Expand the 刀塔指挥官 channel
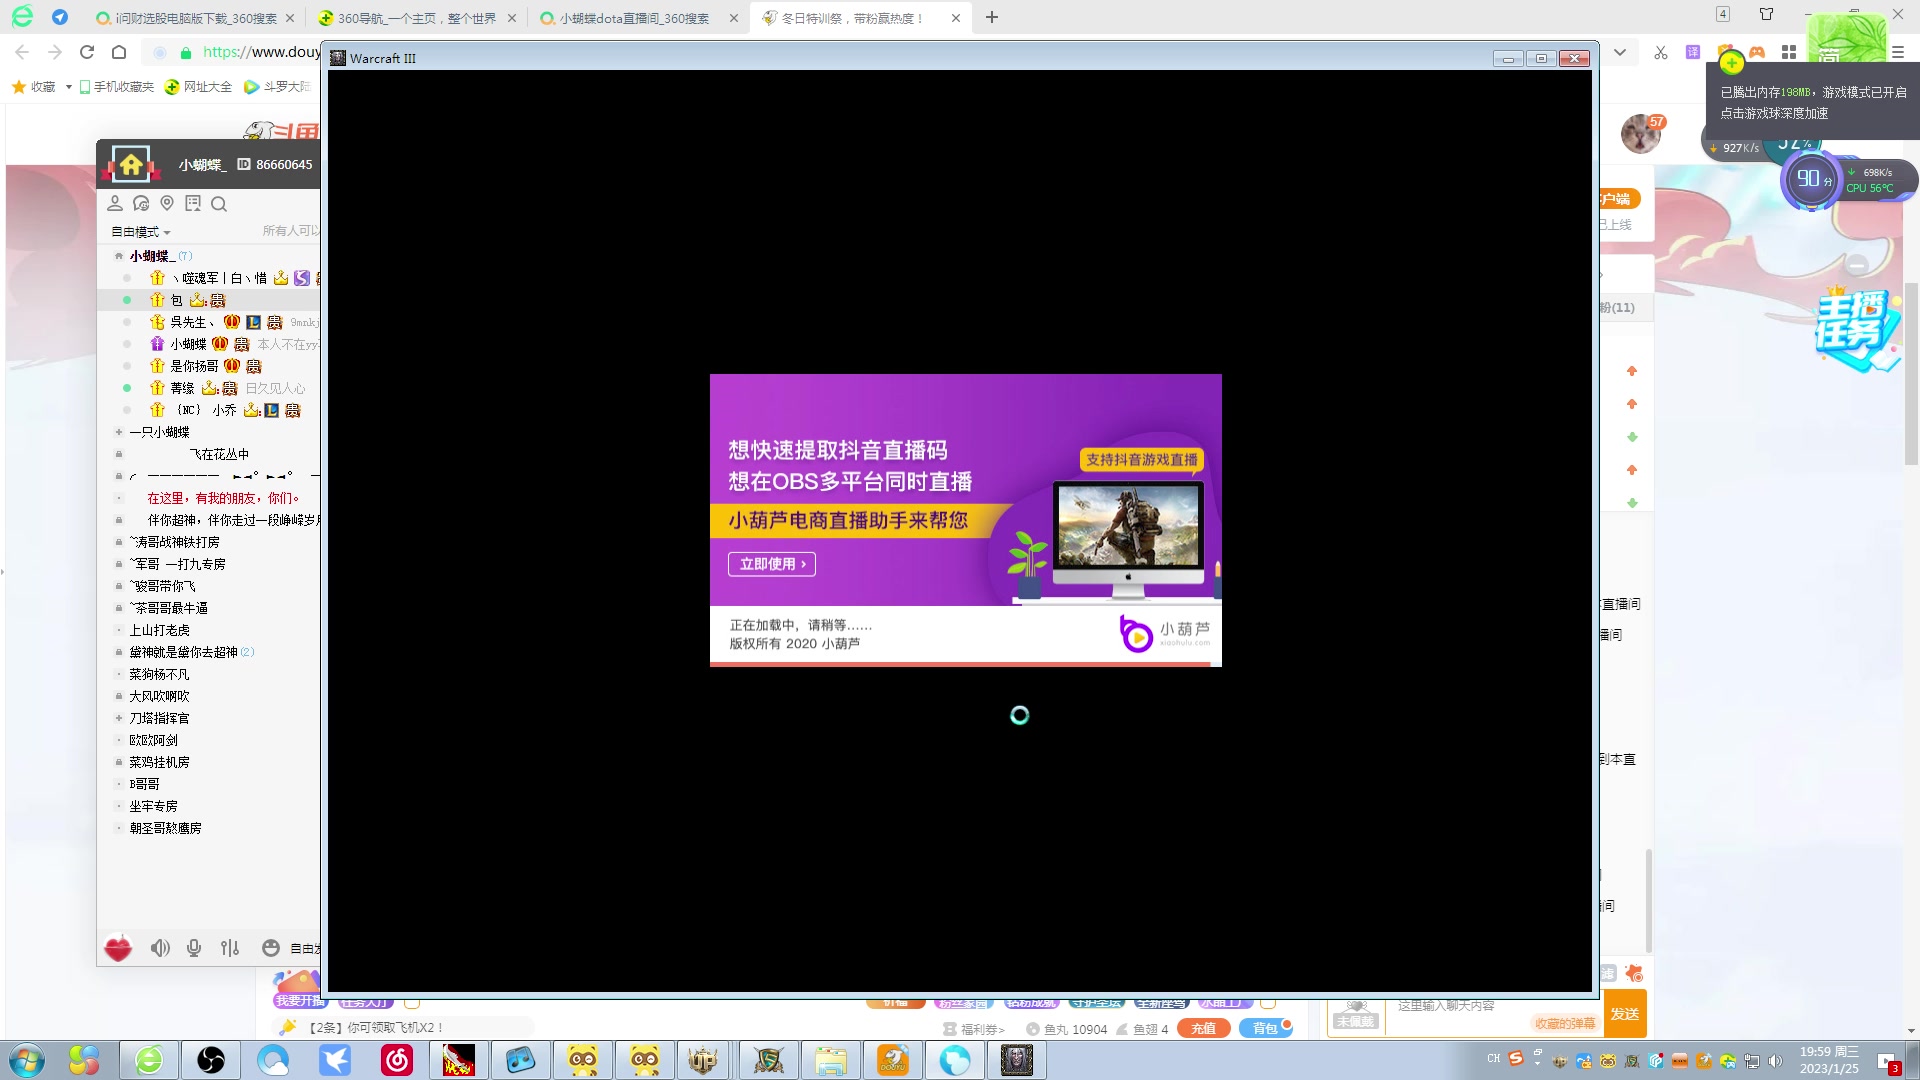The height and width of the screenshot is (1080, 1920). [x=119, y=718]
